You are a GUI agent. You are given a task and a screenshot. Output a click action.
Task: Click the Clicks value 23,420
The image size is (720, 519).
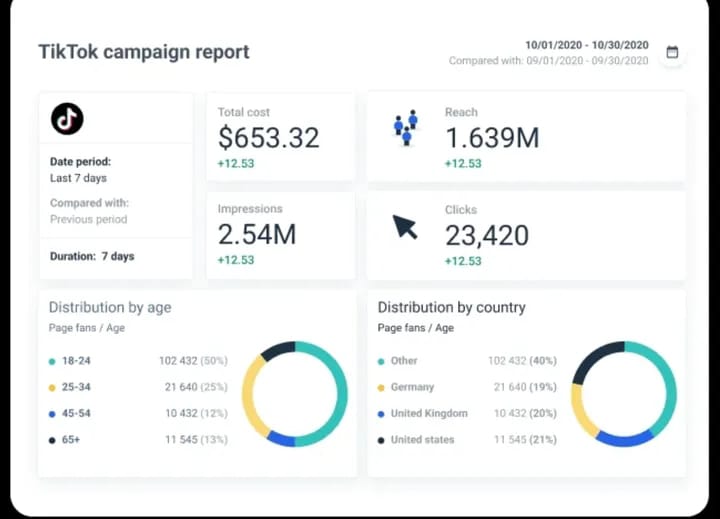(487, 235)
